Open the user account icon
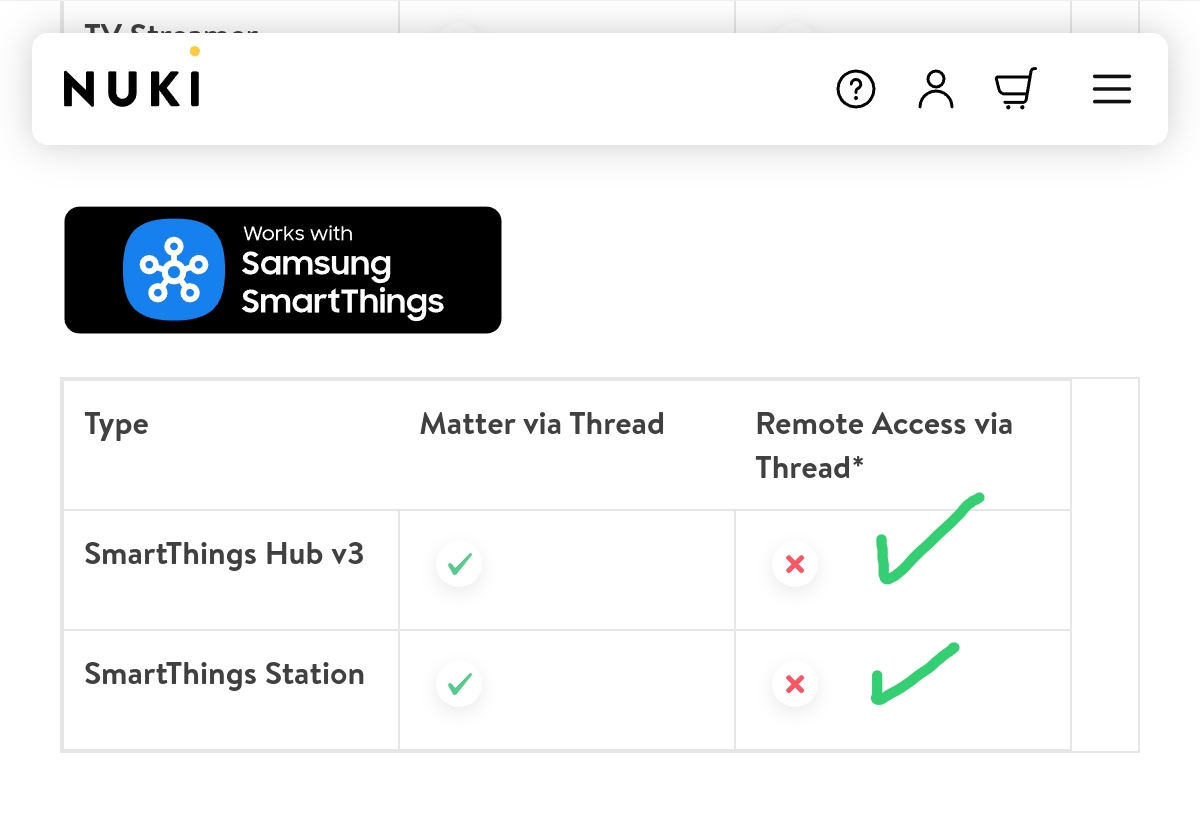The width and height of the screenshot is (1200, 822). pyautogui.click(x=936, y=90)
